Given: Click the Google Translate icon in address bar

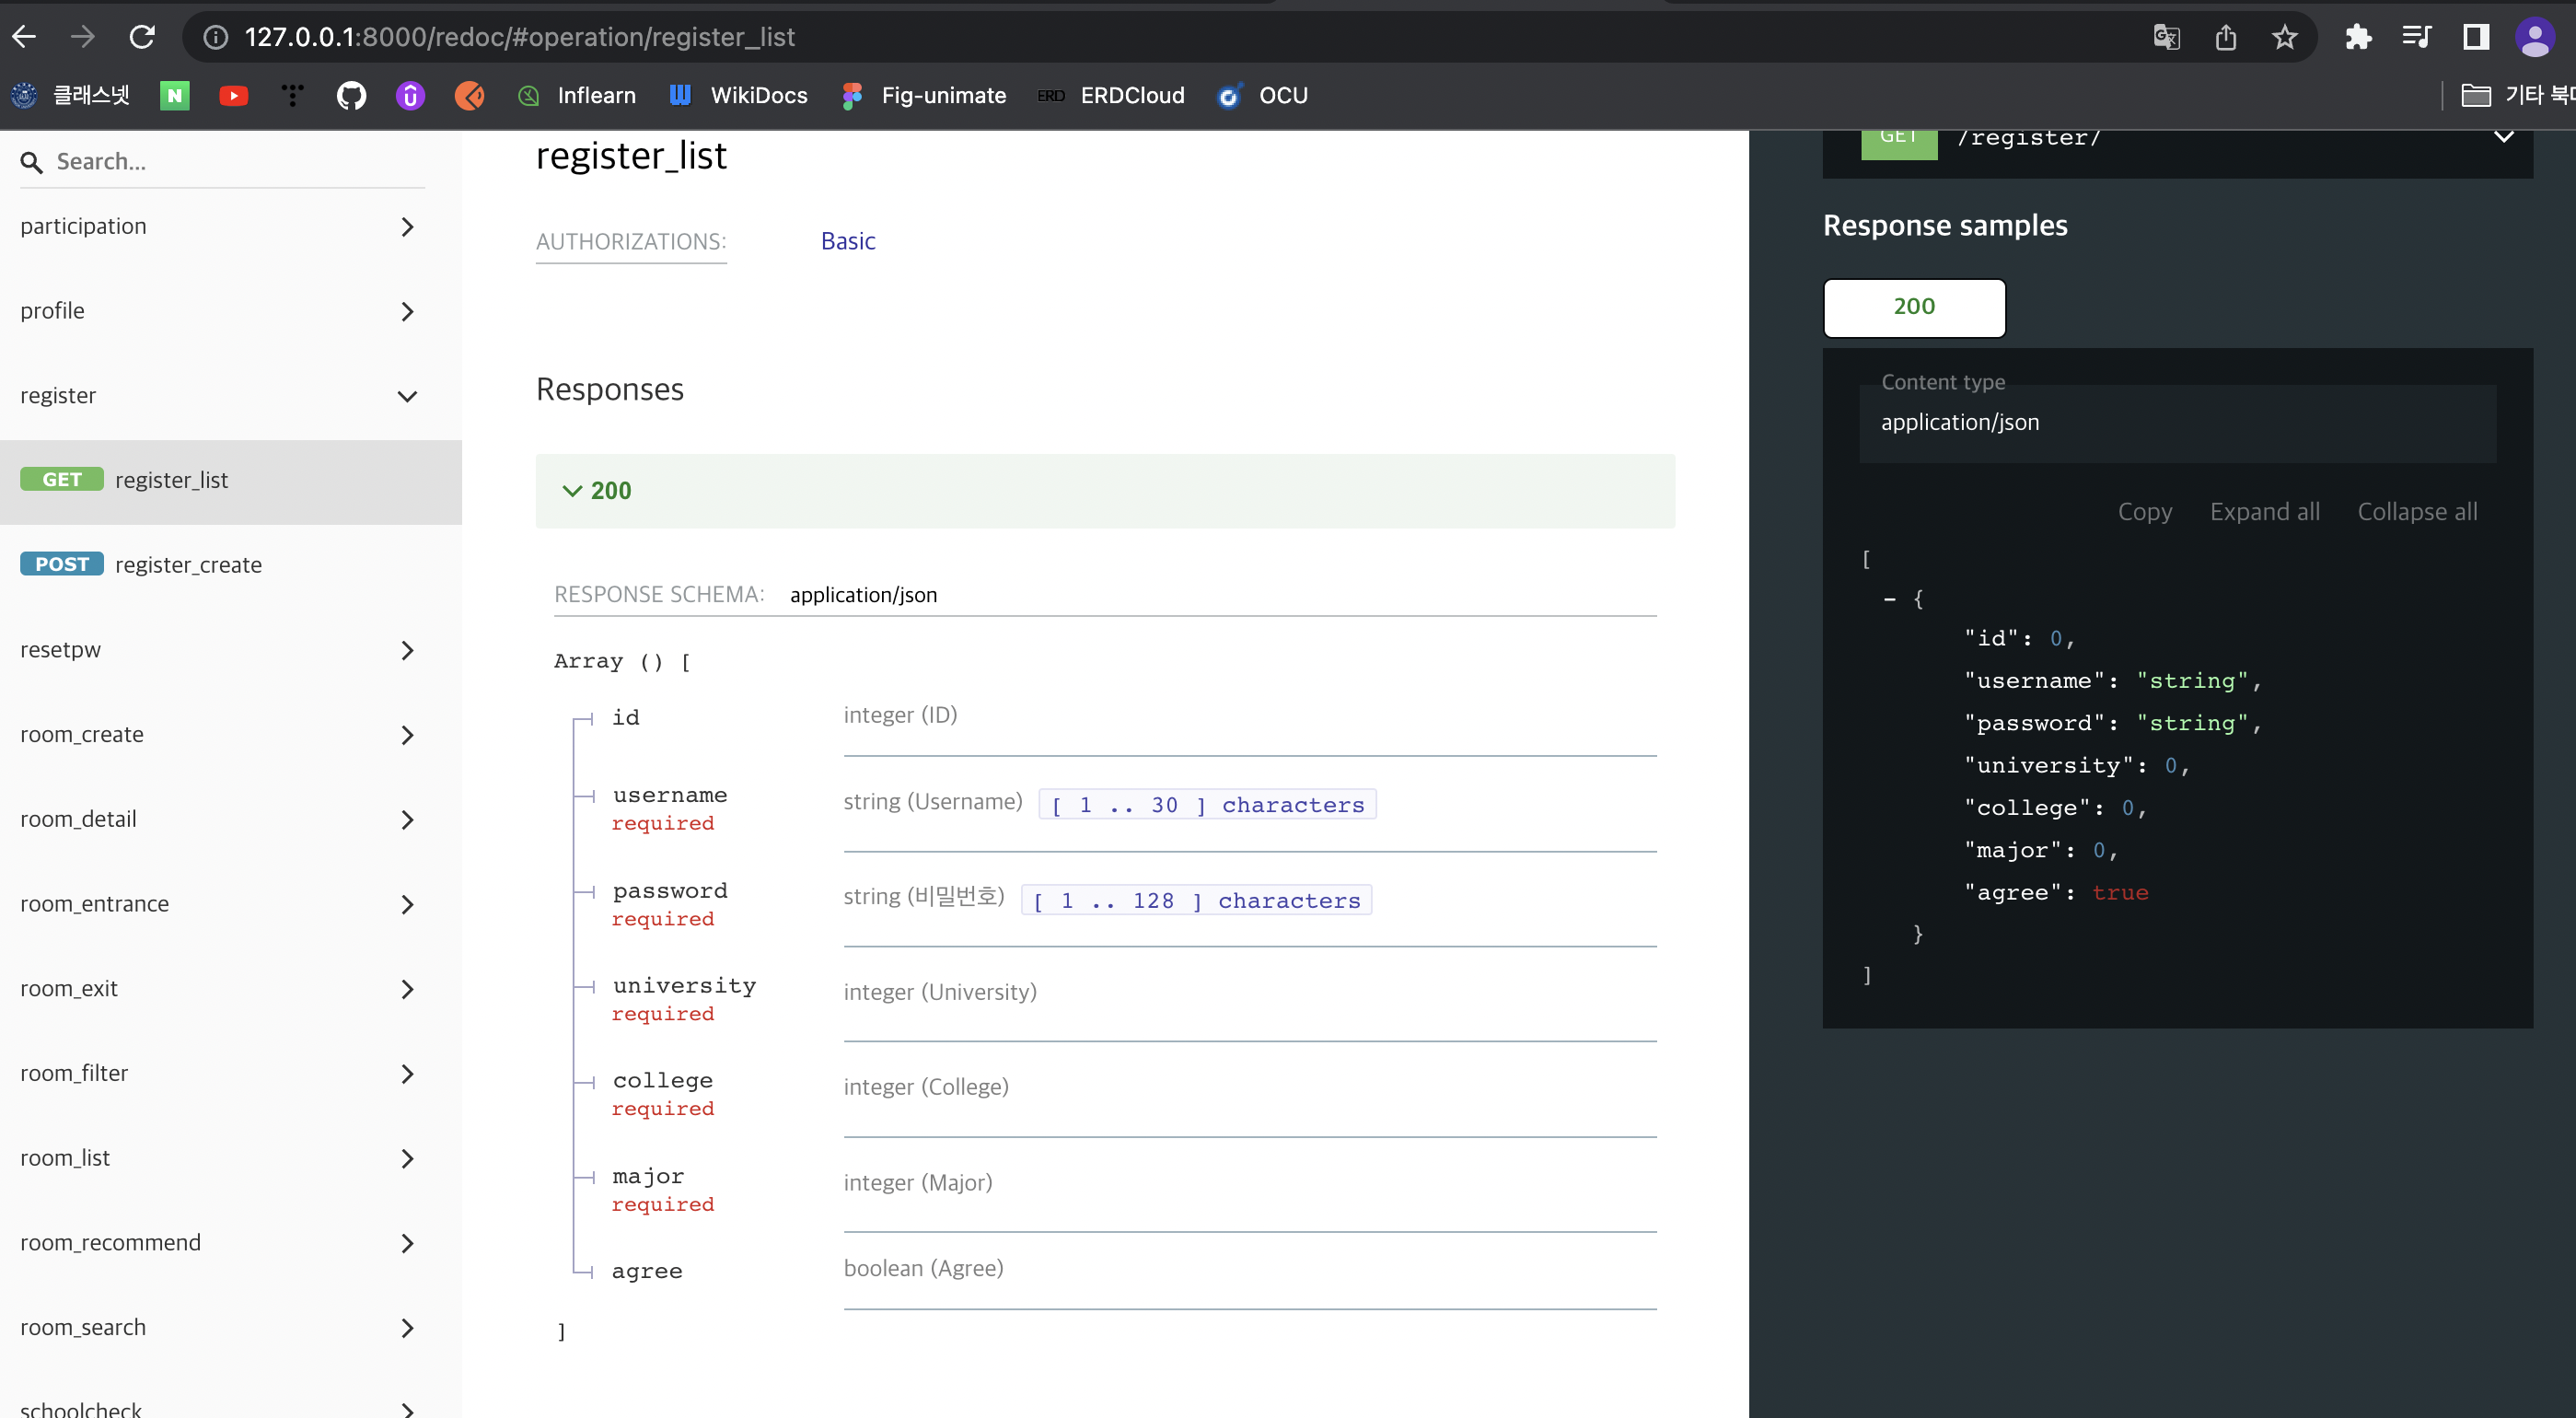Looking at the screenshot, I should point(2166,37).
